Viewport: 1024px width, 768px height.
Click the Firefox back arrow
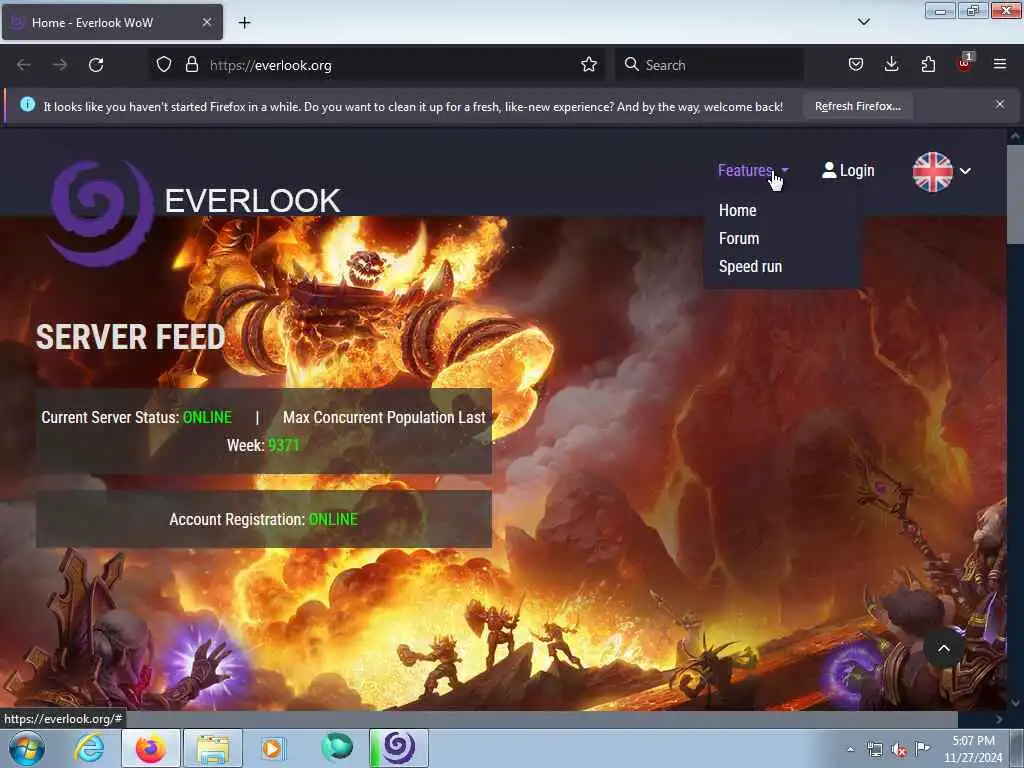click(24, 65)
